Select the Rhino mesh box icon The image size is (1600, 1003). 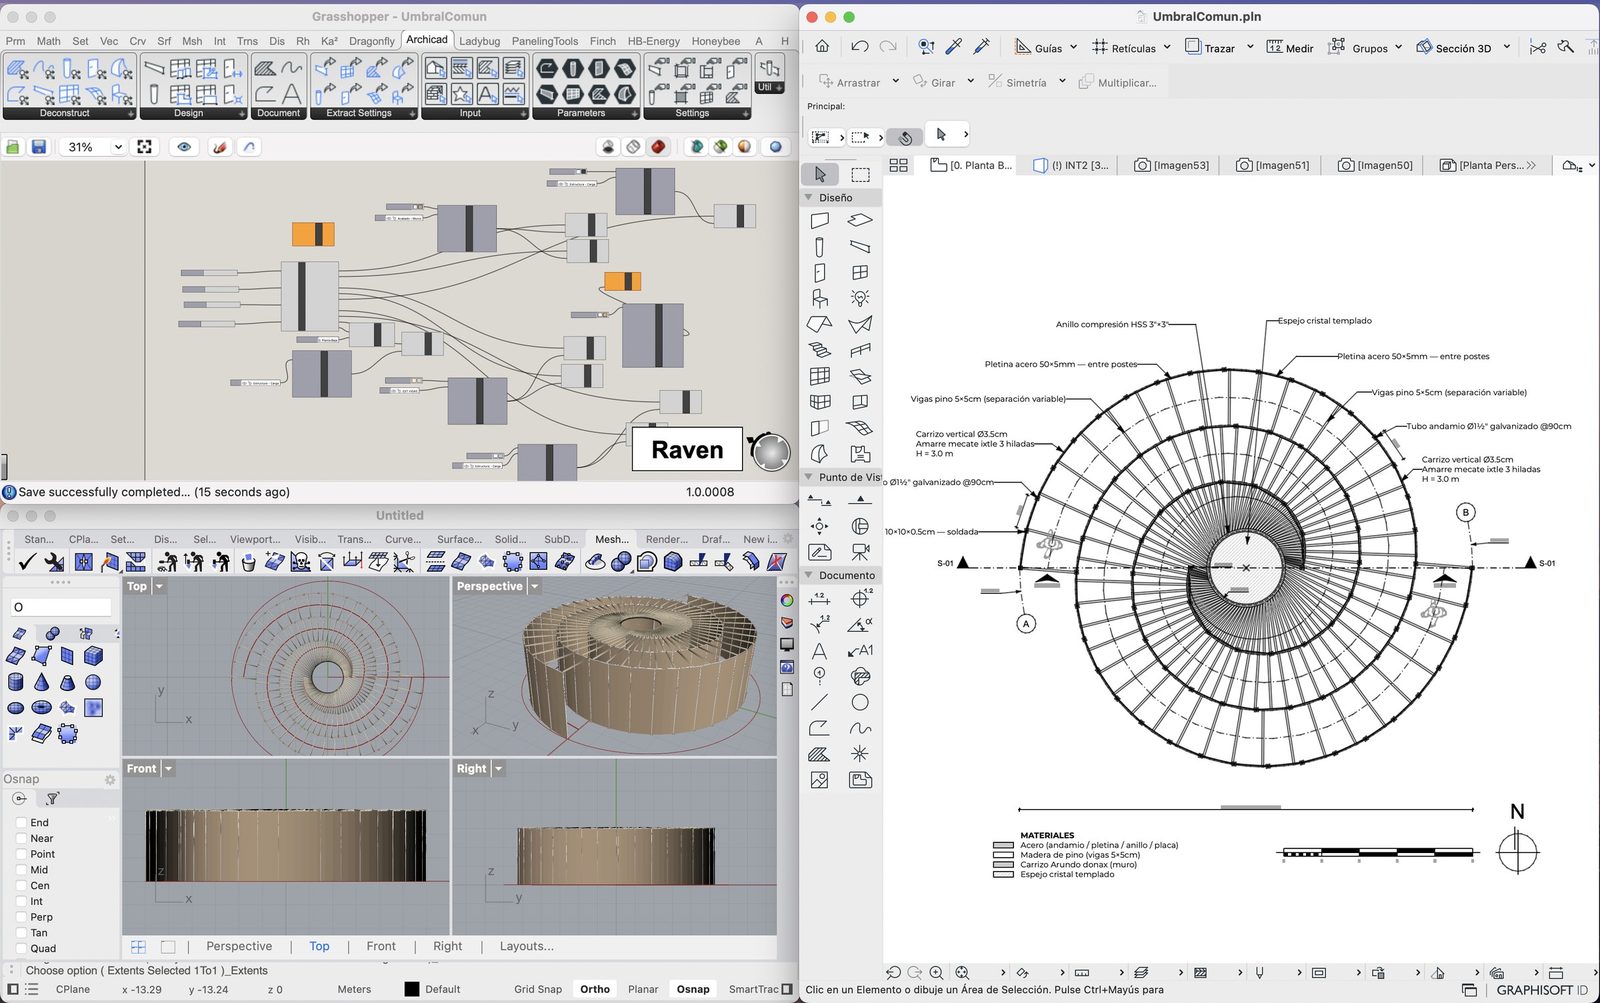click(x=93, y=656)
